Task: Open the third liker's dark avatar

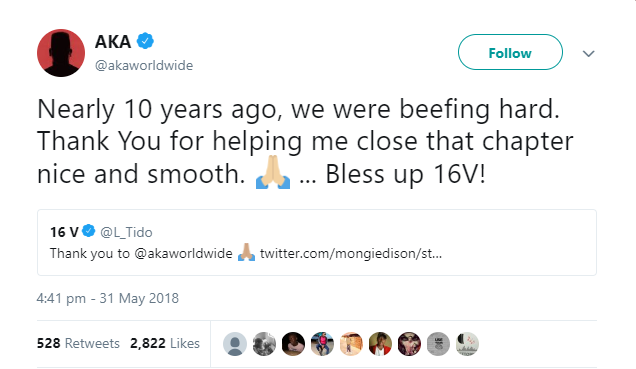Action: point(293,344)
